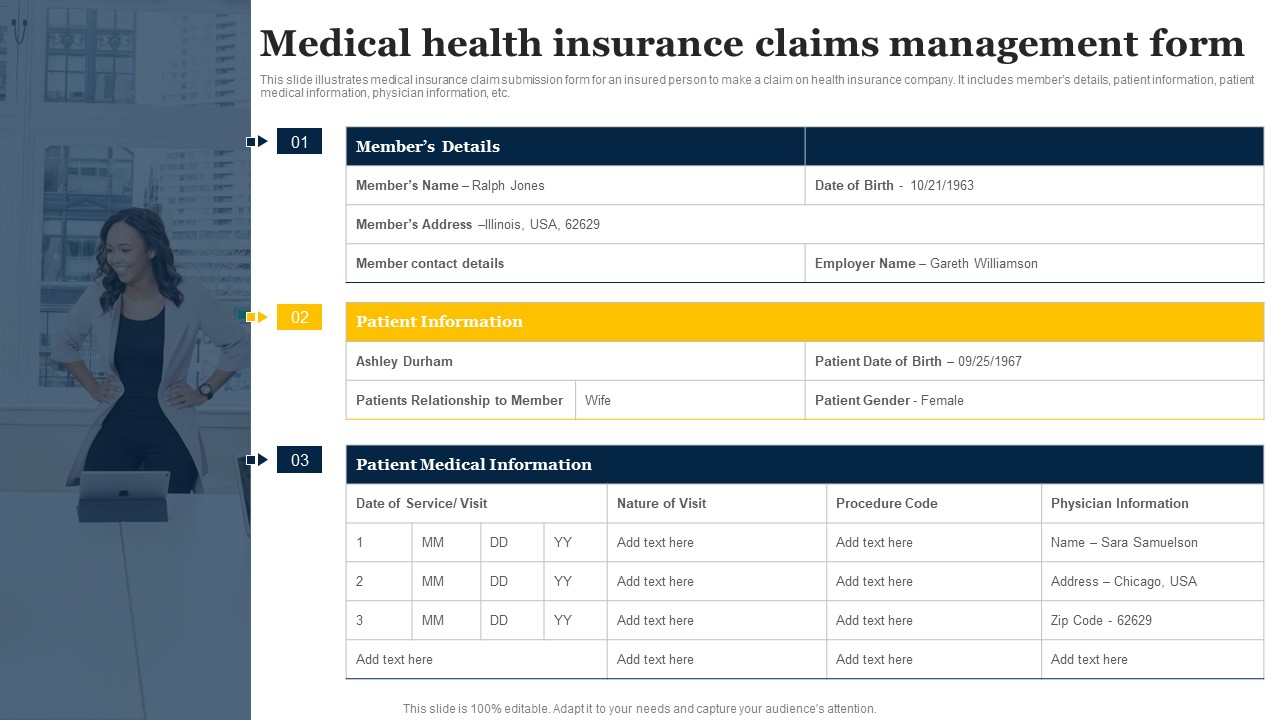Select the Address Chicago, USA cell

(1152, 581)
